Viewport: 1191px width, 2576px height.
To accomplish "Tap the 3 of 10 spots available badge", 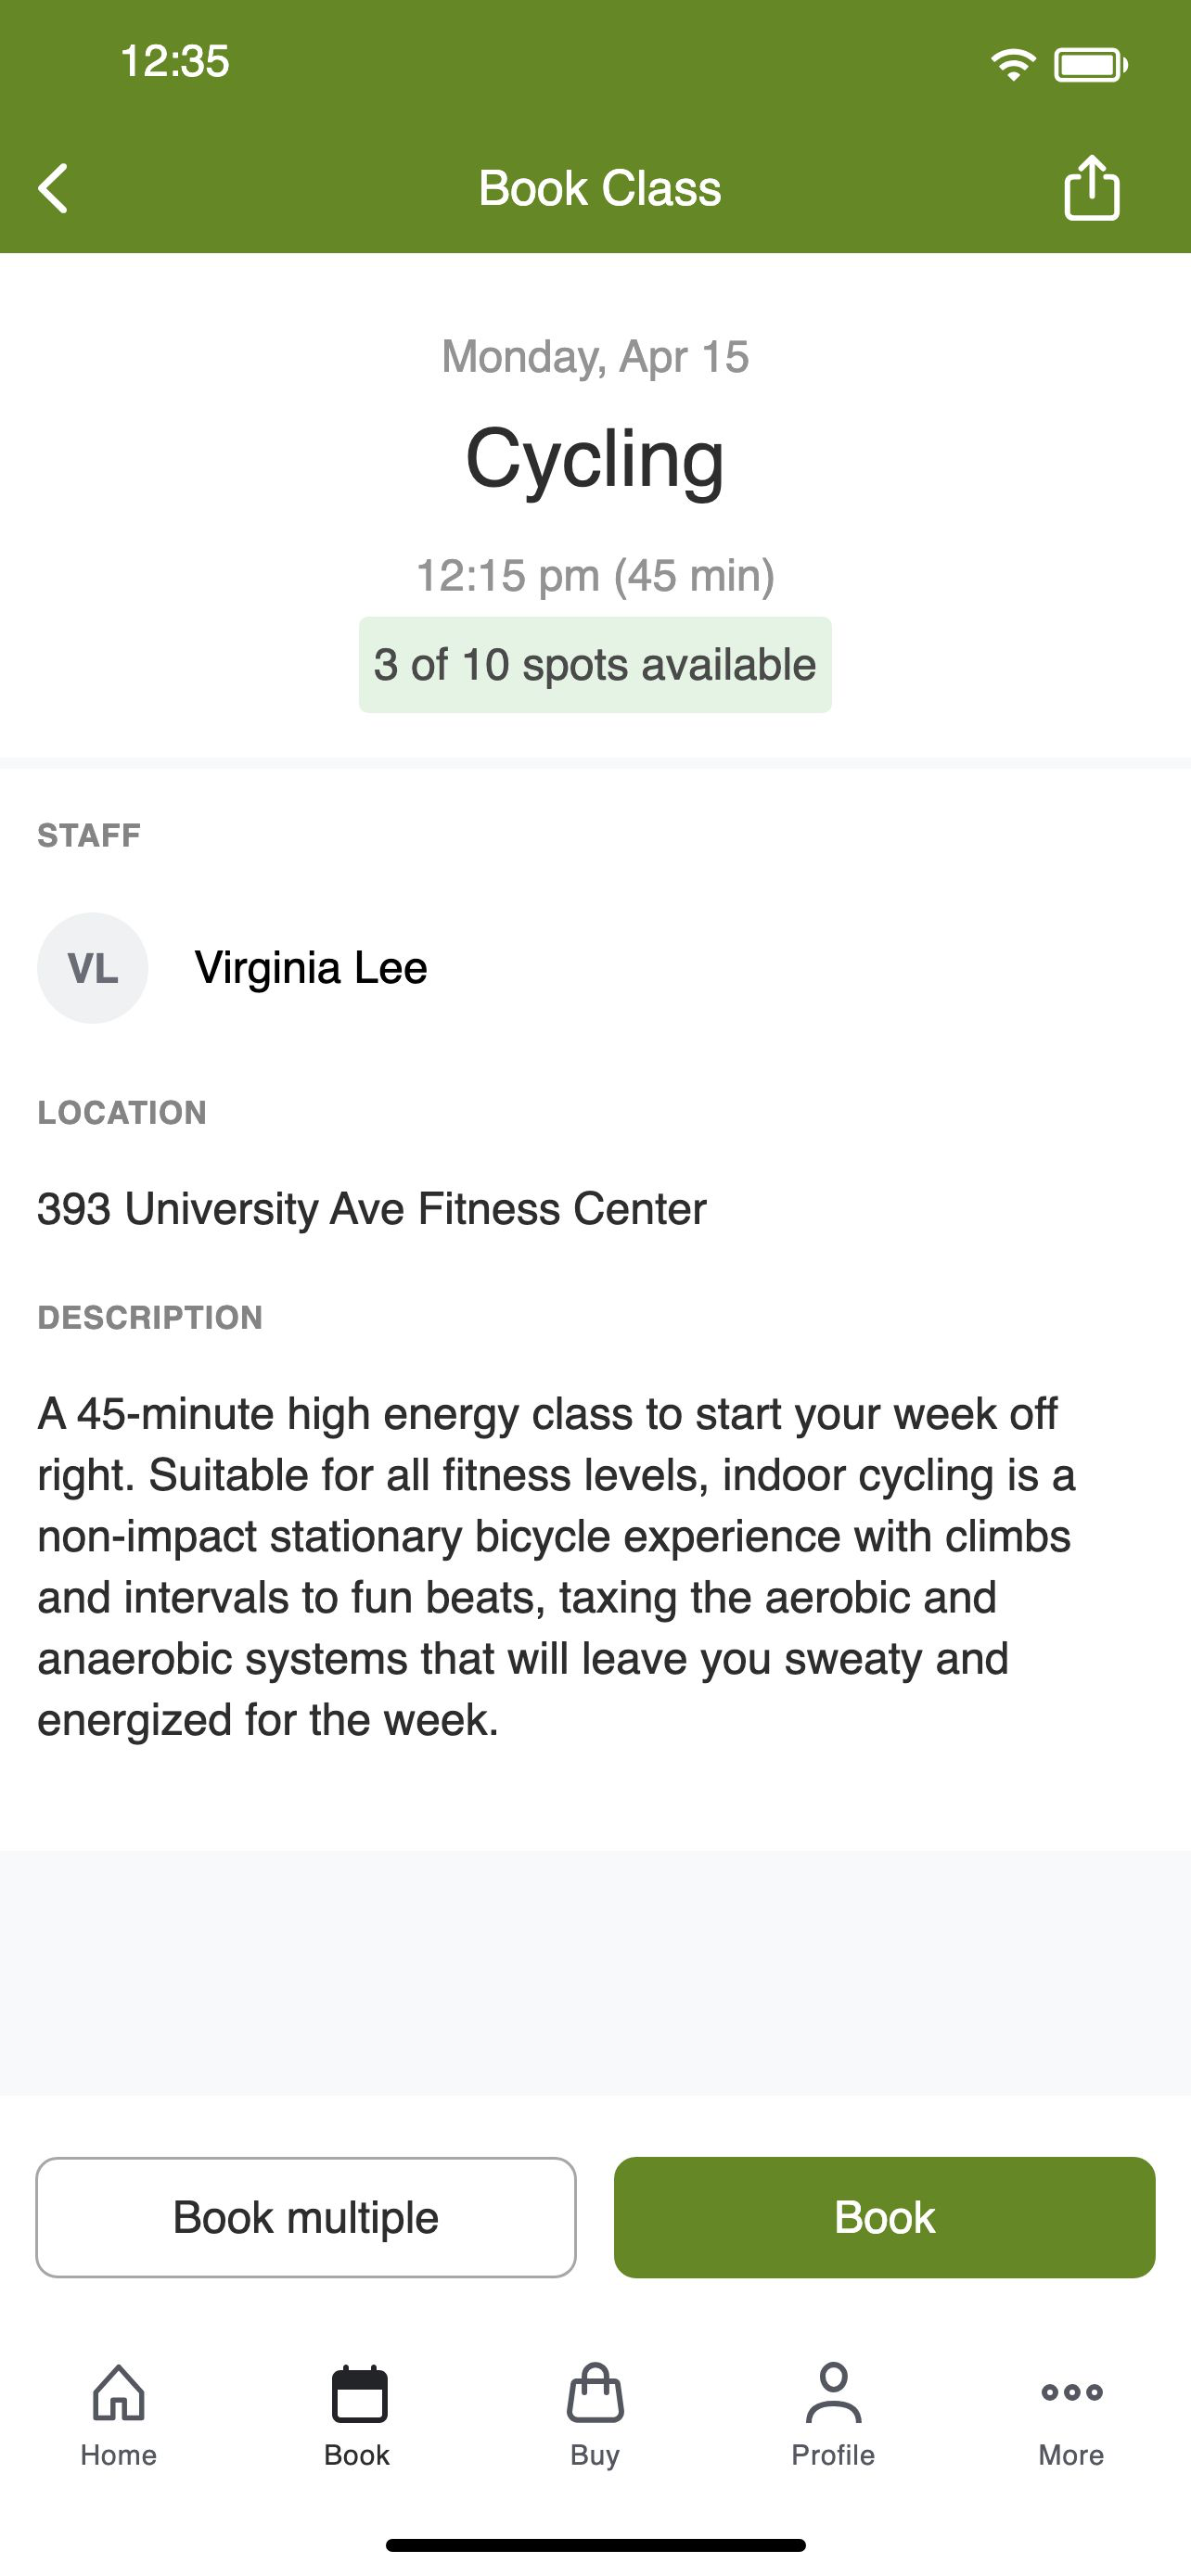I will coord(595,665).
